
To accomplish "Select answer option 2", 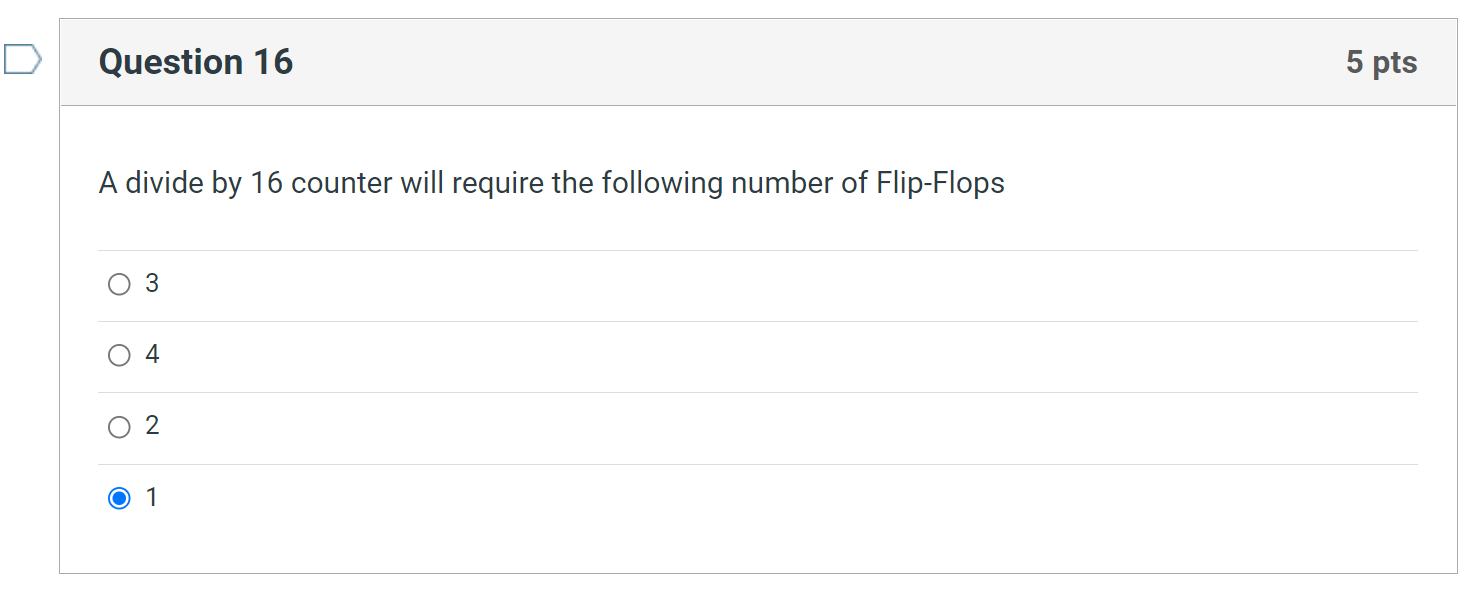I will click(x=119, y=426).
